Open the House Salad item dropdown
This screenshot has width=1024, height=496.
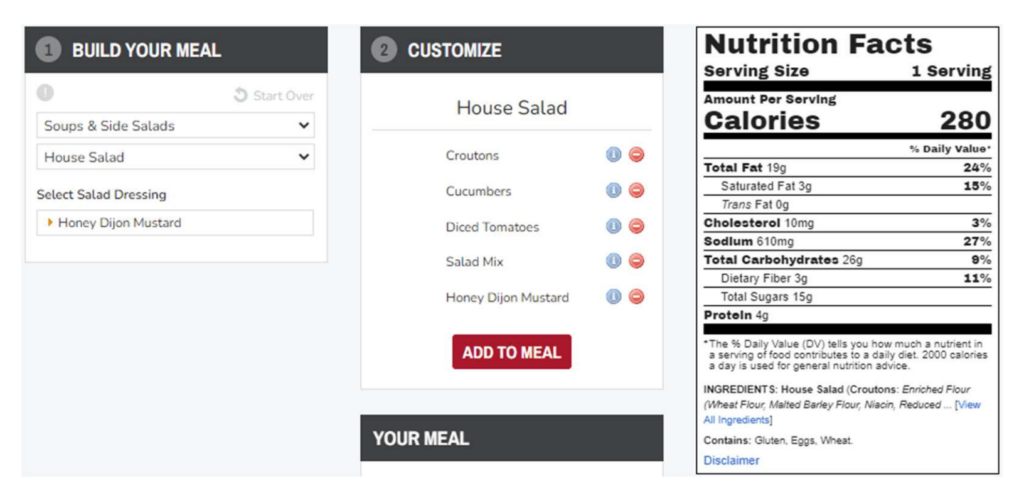[176, 157]
